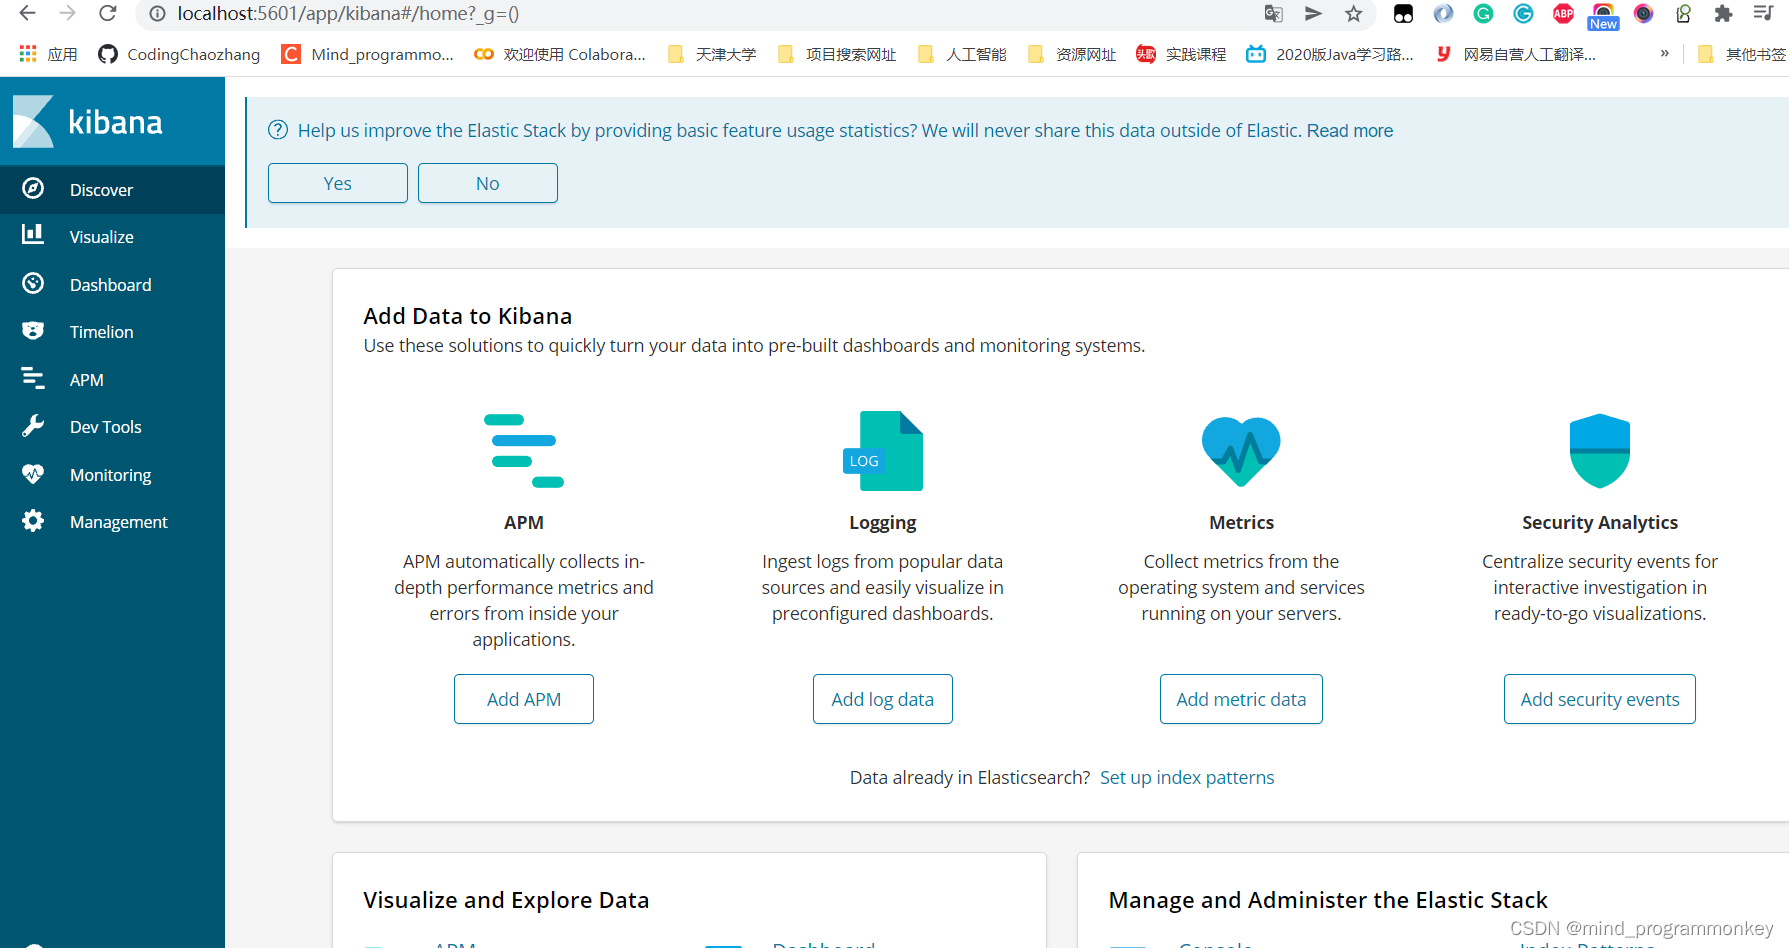Click the help question mark icon in banner
This screenshot has height=948, width=1789.
pyautogui.click(x=278, y=130)
